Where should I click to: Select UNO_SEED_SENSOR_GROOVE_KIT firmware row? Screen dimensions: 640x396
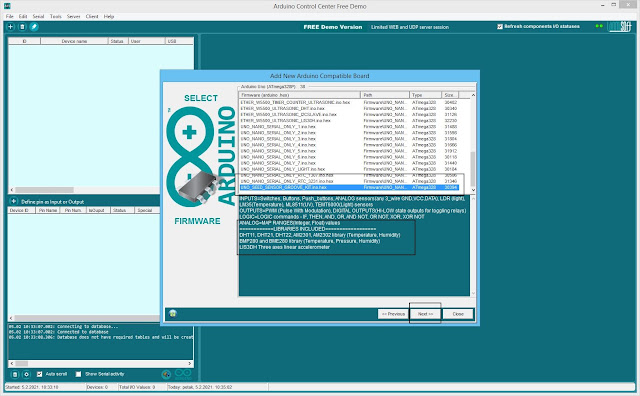point(349,187)
